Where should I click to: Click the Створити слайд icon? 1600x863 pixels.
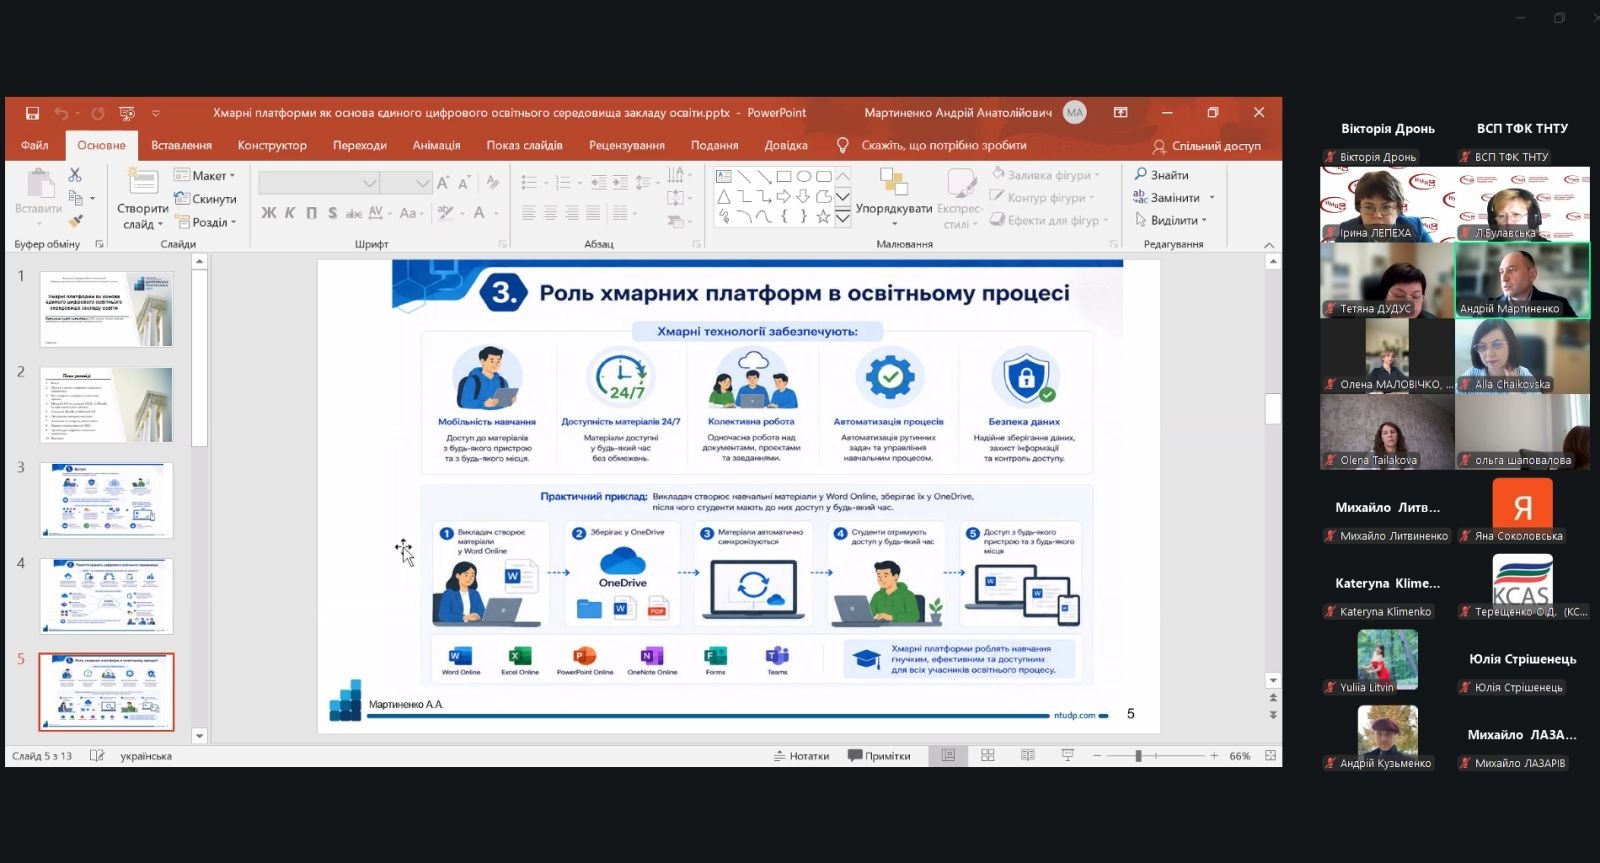click(143, 181)
